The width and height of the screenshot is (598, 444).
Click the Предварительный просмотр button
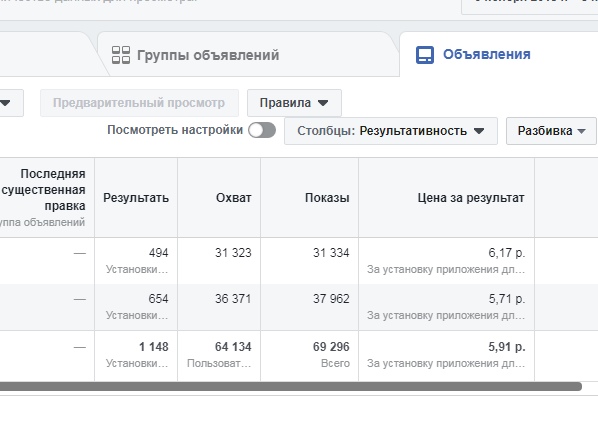click(x=139, y=103)
